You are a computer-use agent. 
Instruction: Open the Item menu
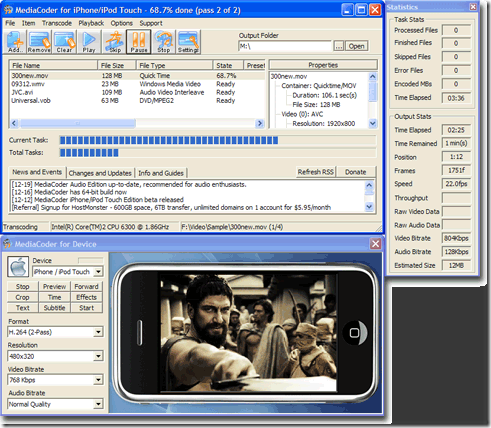point(28,23)
